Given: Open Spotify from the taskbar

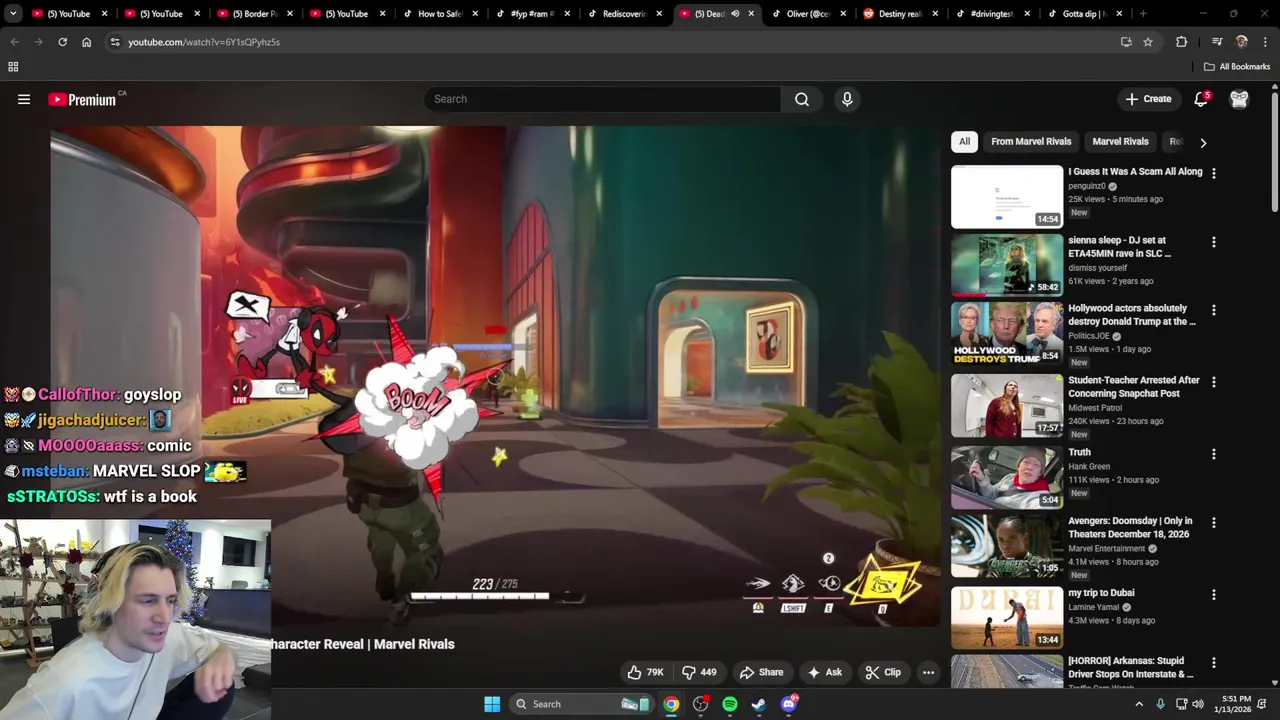Looking at the screenshot, I should click(x=730, y=704).
